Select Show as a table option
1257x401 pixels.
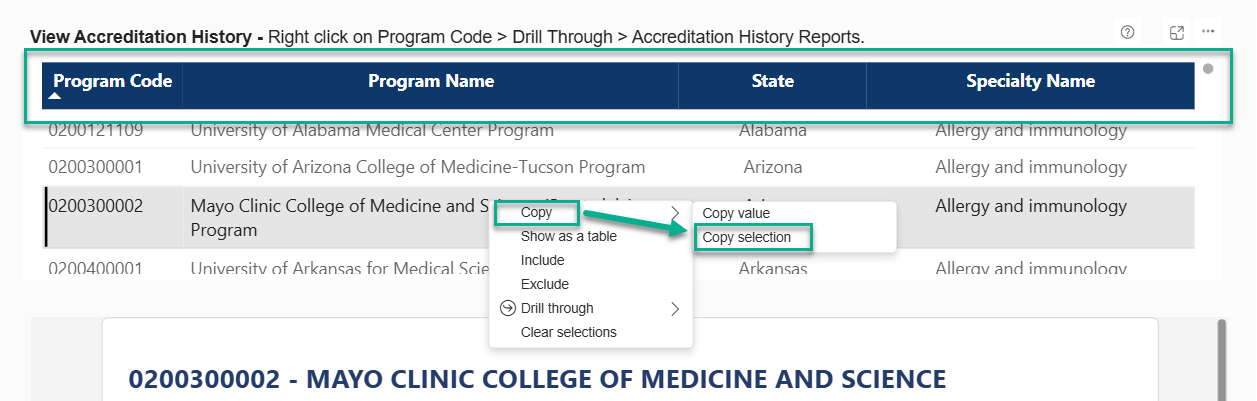point(569,236)
